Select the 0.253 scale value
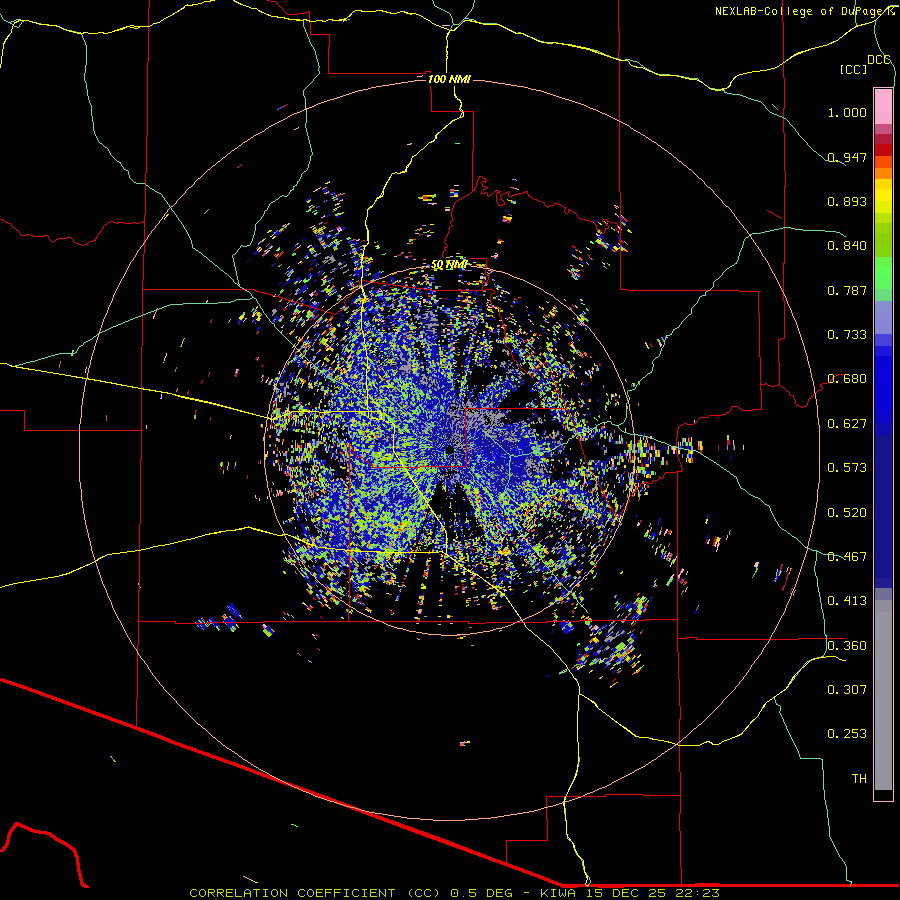The width and height of the screenshot is (900, 900). click(847, 734)
